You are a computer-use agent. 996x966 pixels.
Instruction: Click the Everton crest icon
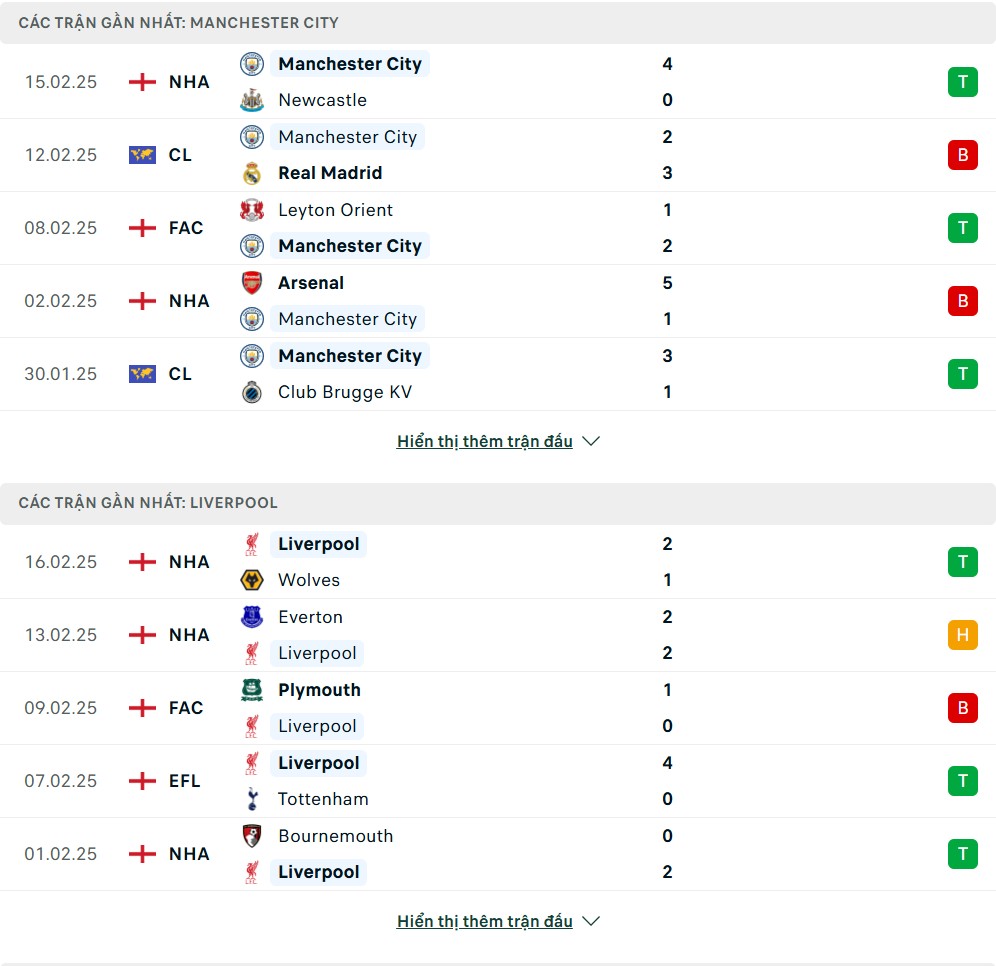point(252,617)
